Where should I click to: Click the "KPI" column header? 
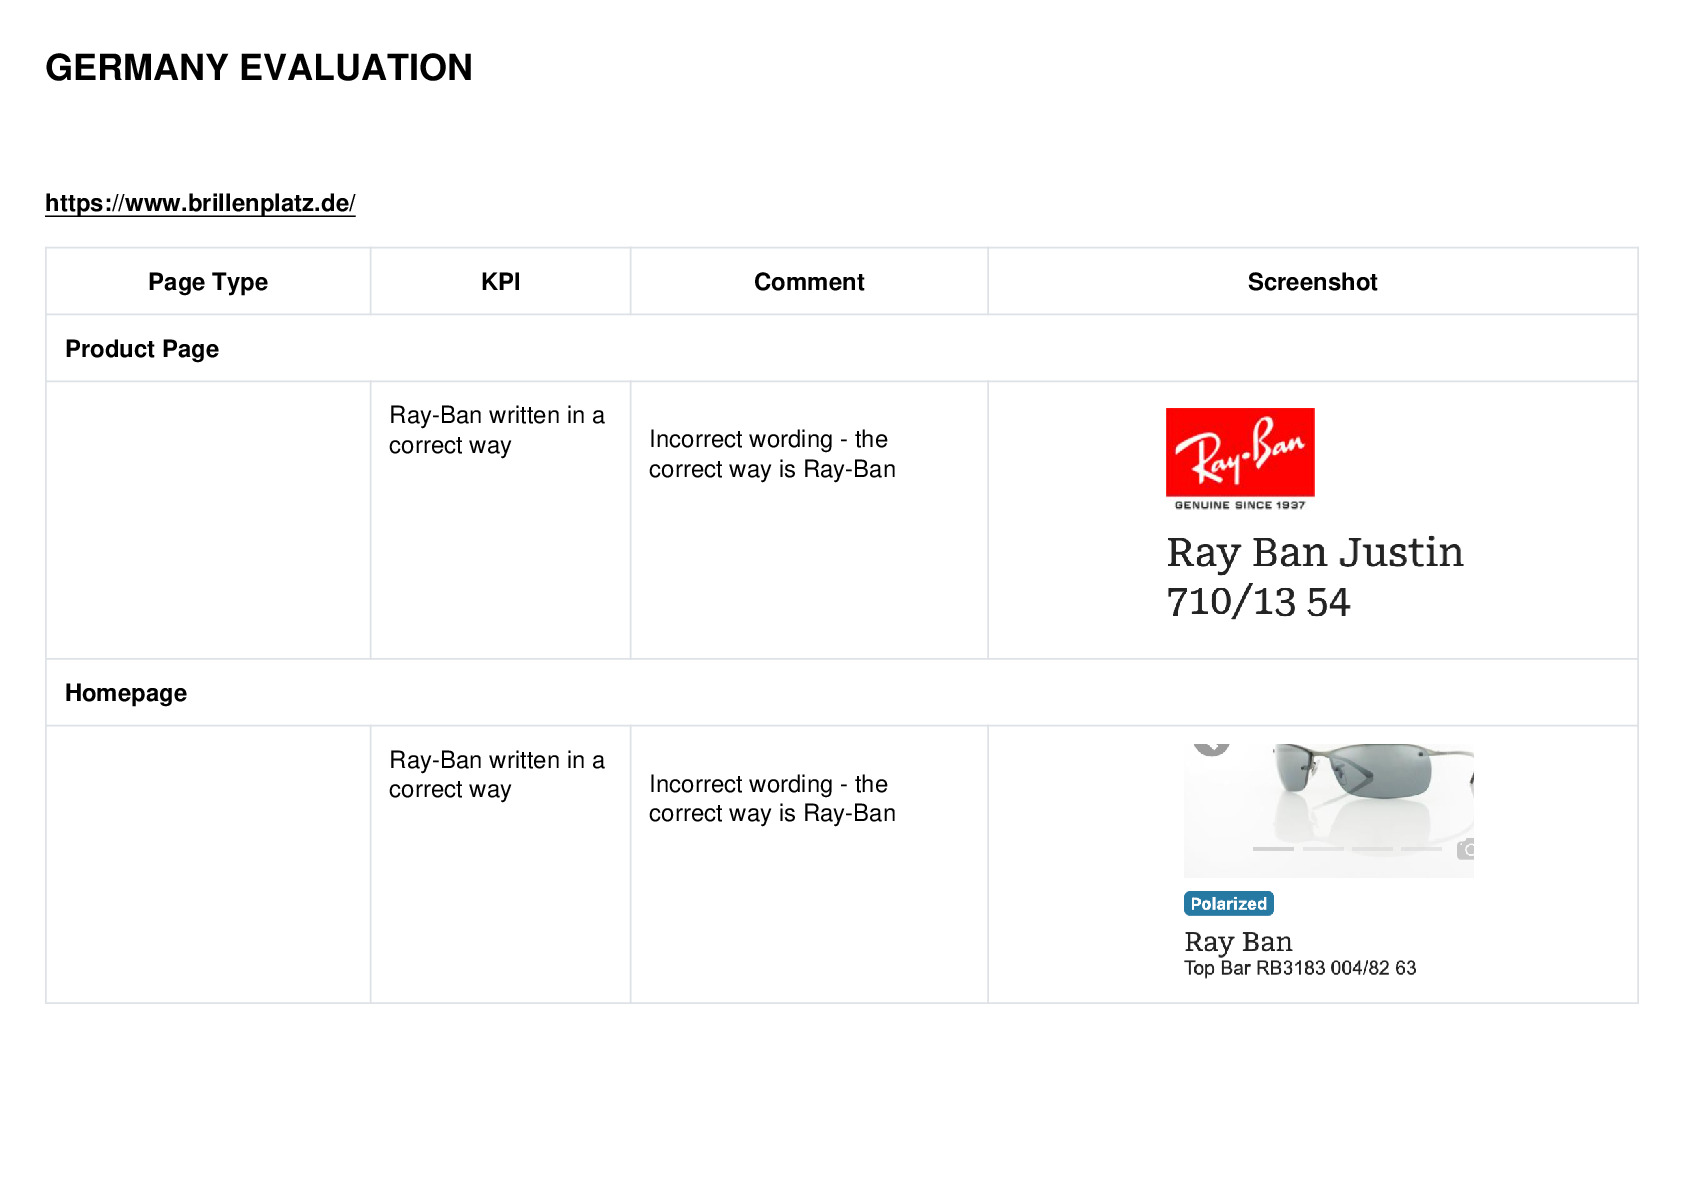(500, 282)
